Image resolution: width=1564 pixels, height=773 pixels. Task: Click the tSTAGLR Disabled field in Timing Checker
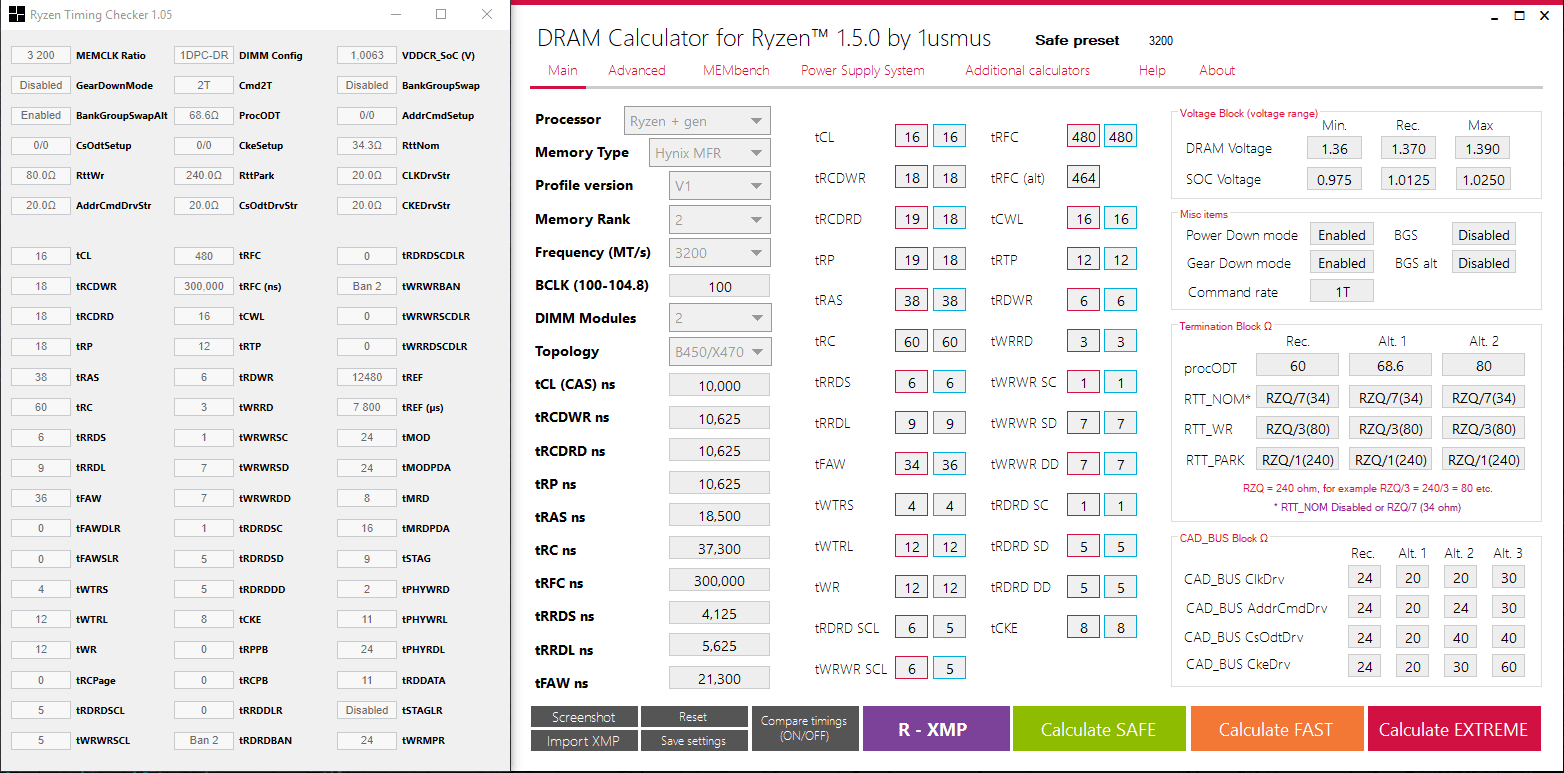click(x=367, y=710)
